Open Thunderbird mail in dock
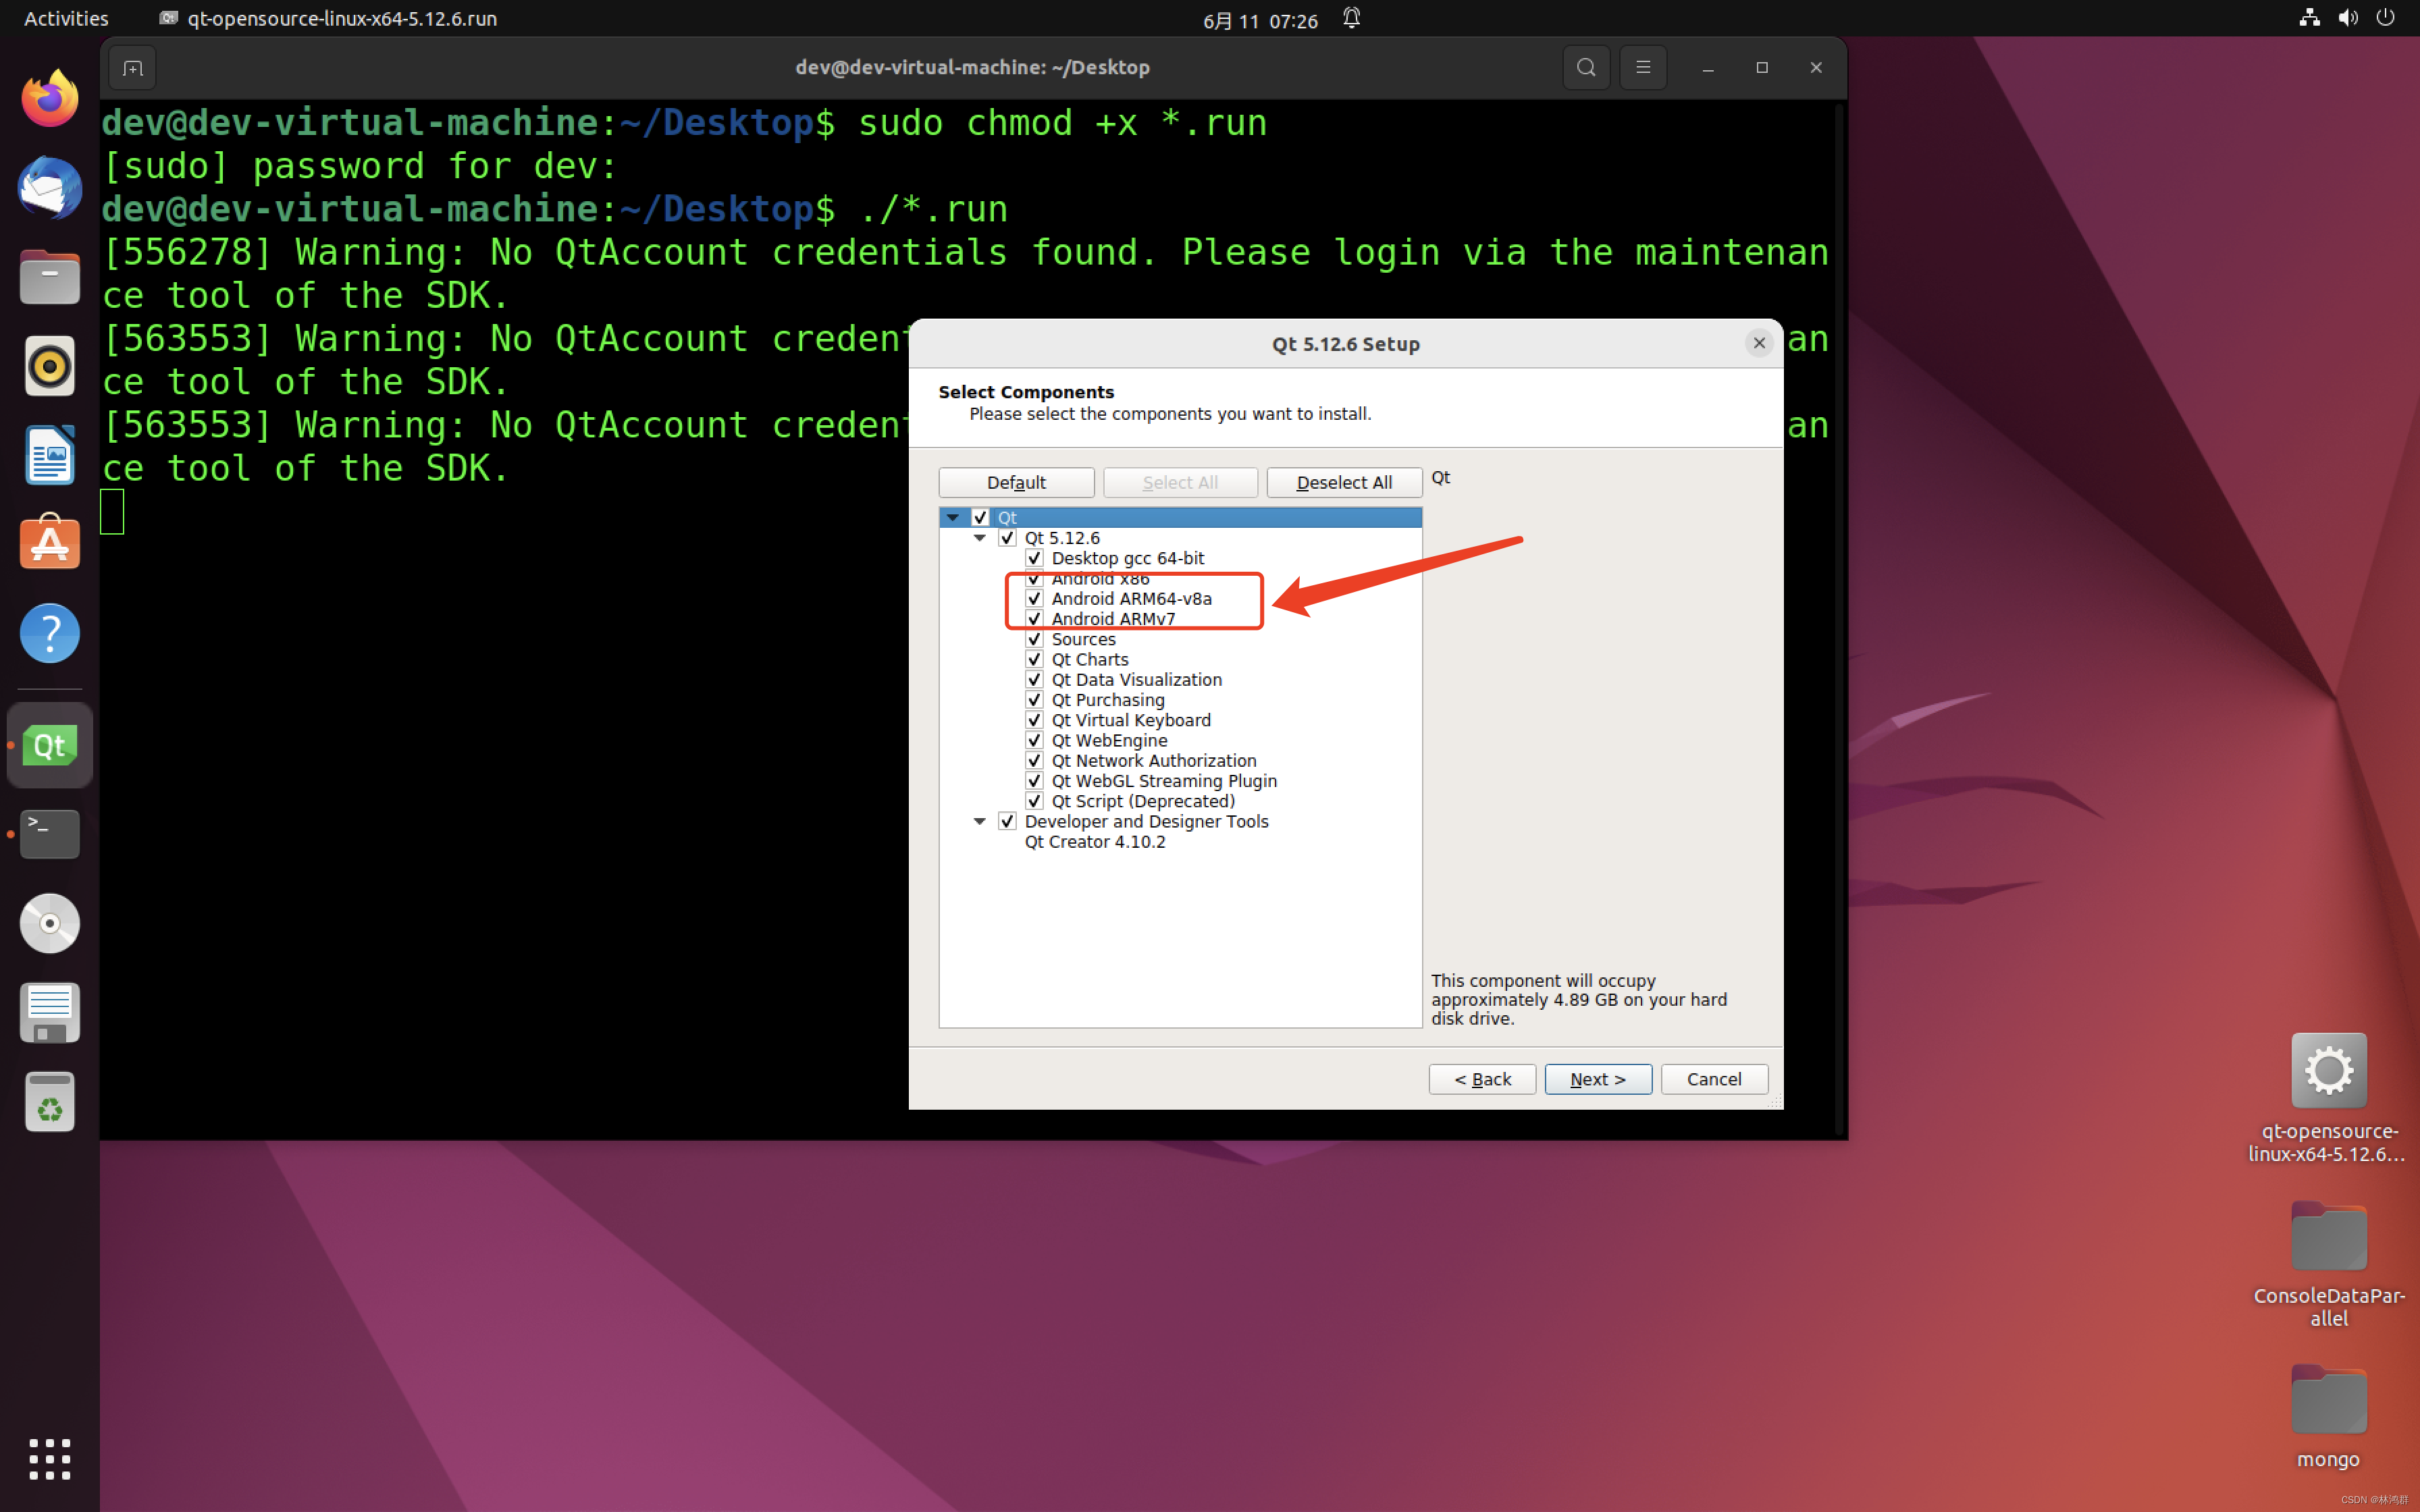 49,188
